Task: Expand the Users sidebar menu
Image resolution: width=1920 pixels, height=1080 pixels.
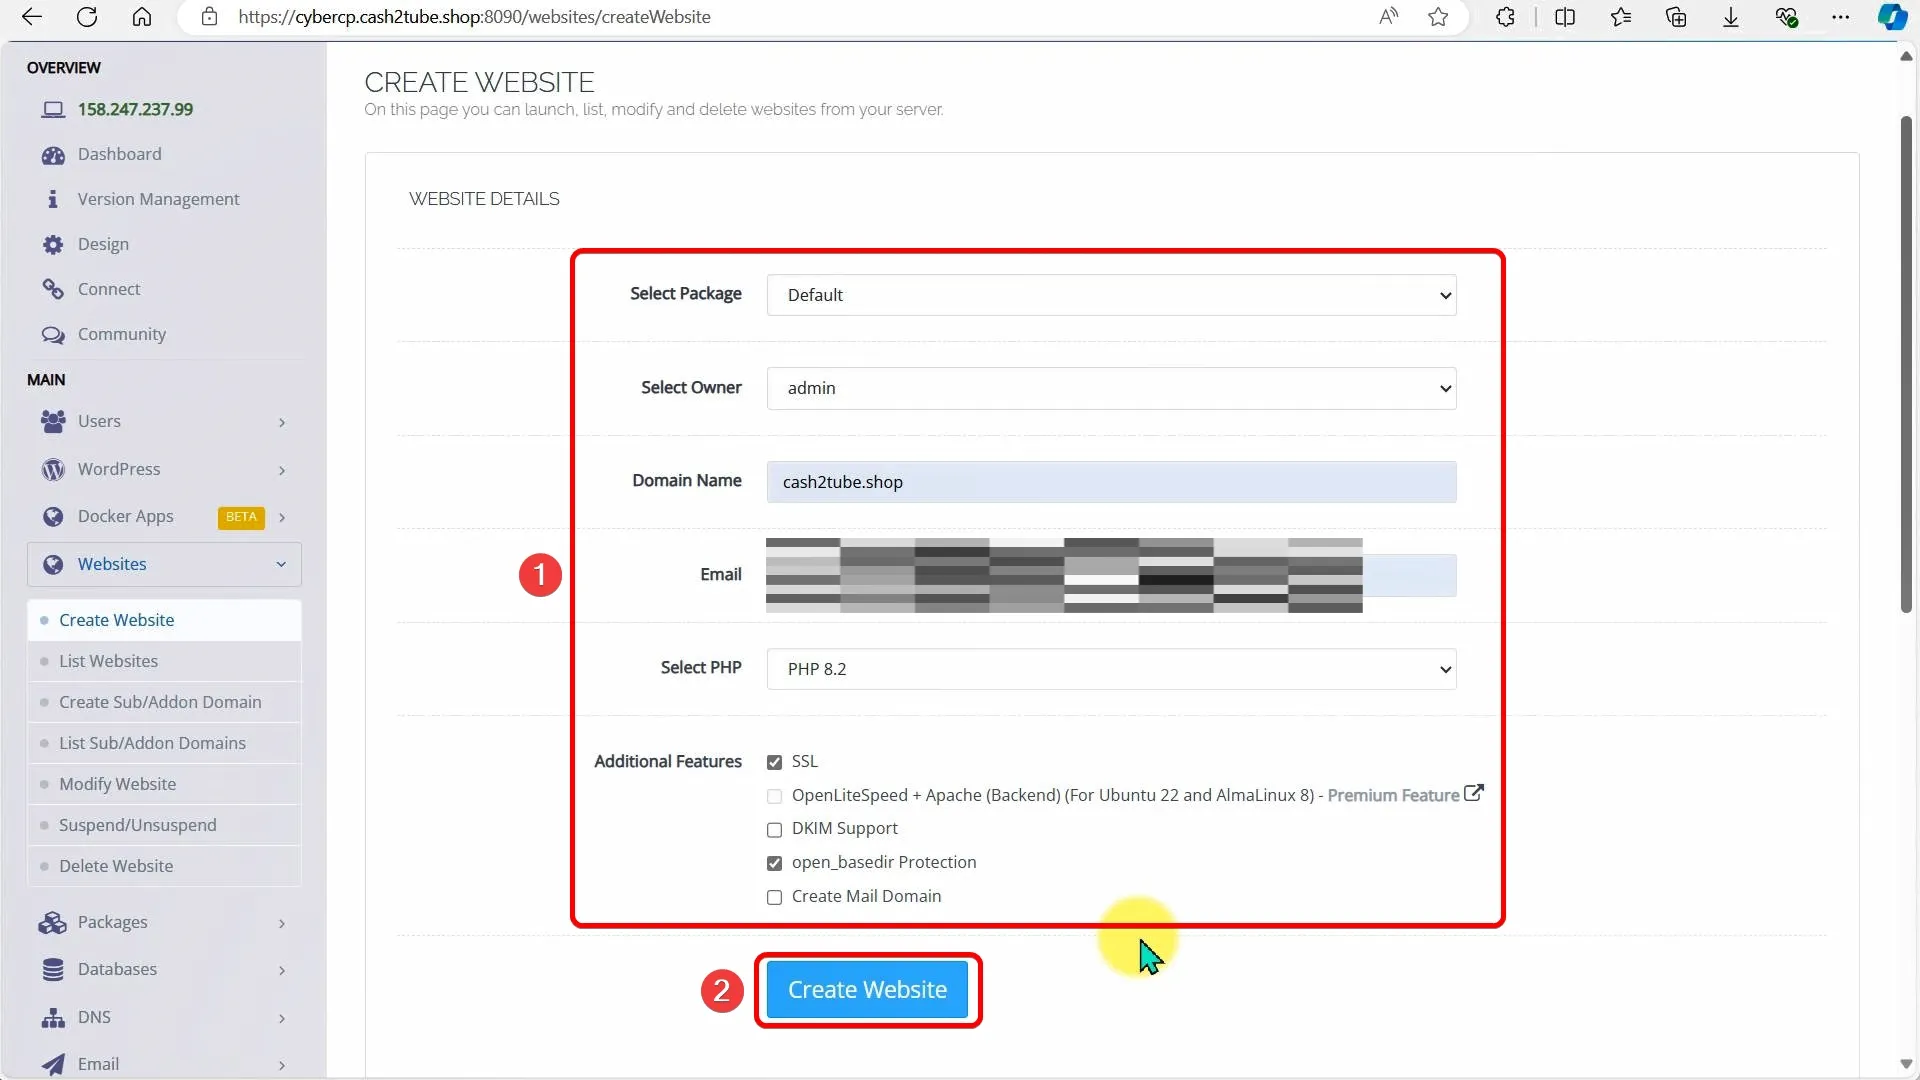Action: [x=164, y=422]
